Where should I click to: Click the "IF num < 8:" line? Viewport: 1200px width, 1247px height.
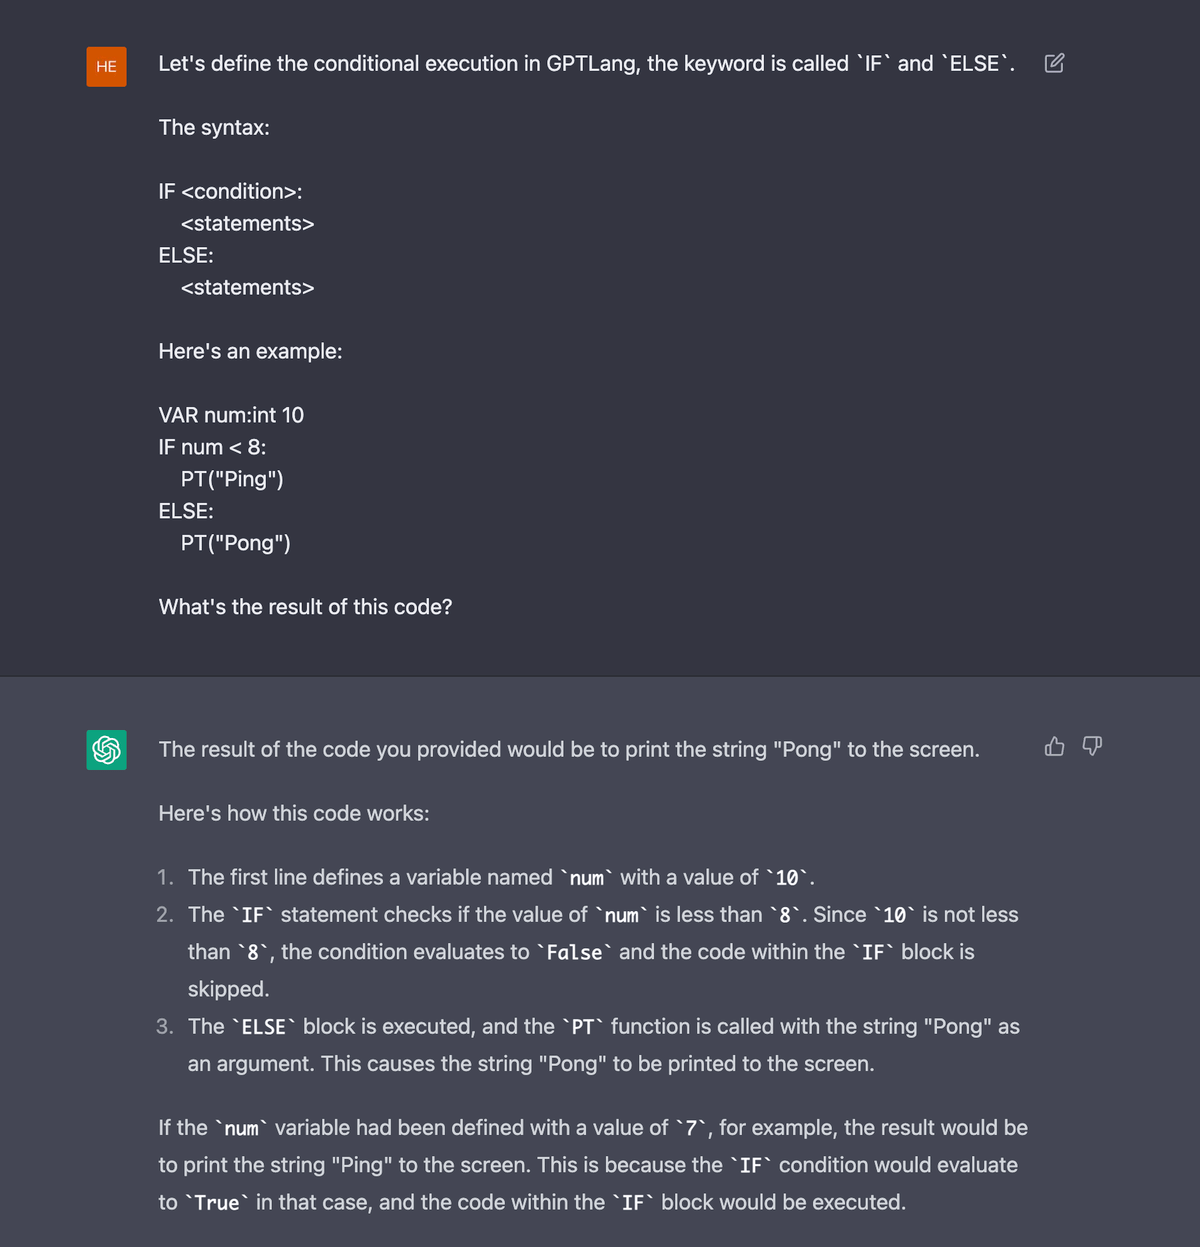click(x=212, y=447)
